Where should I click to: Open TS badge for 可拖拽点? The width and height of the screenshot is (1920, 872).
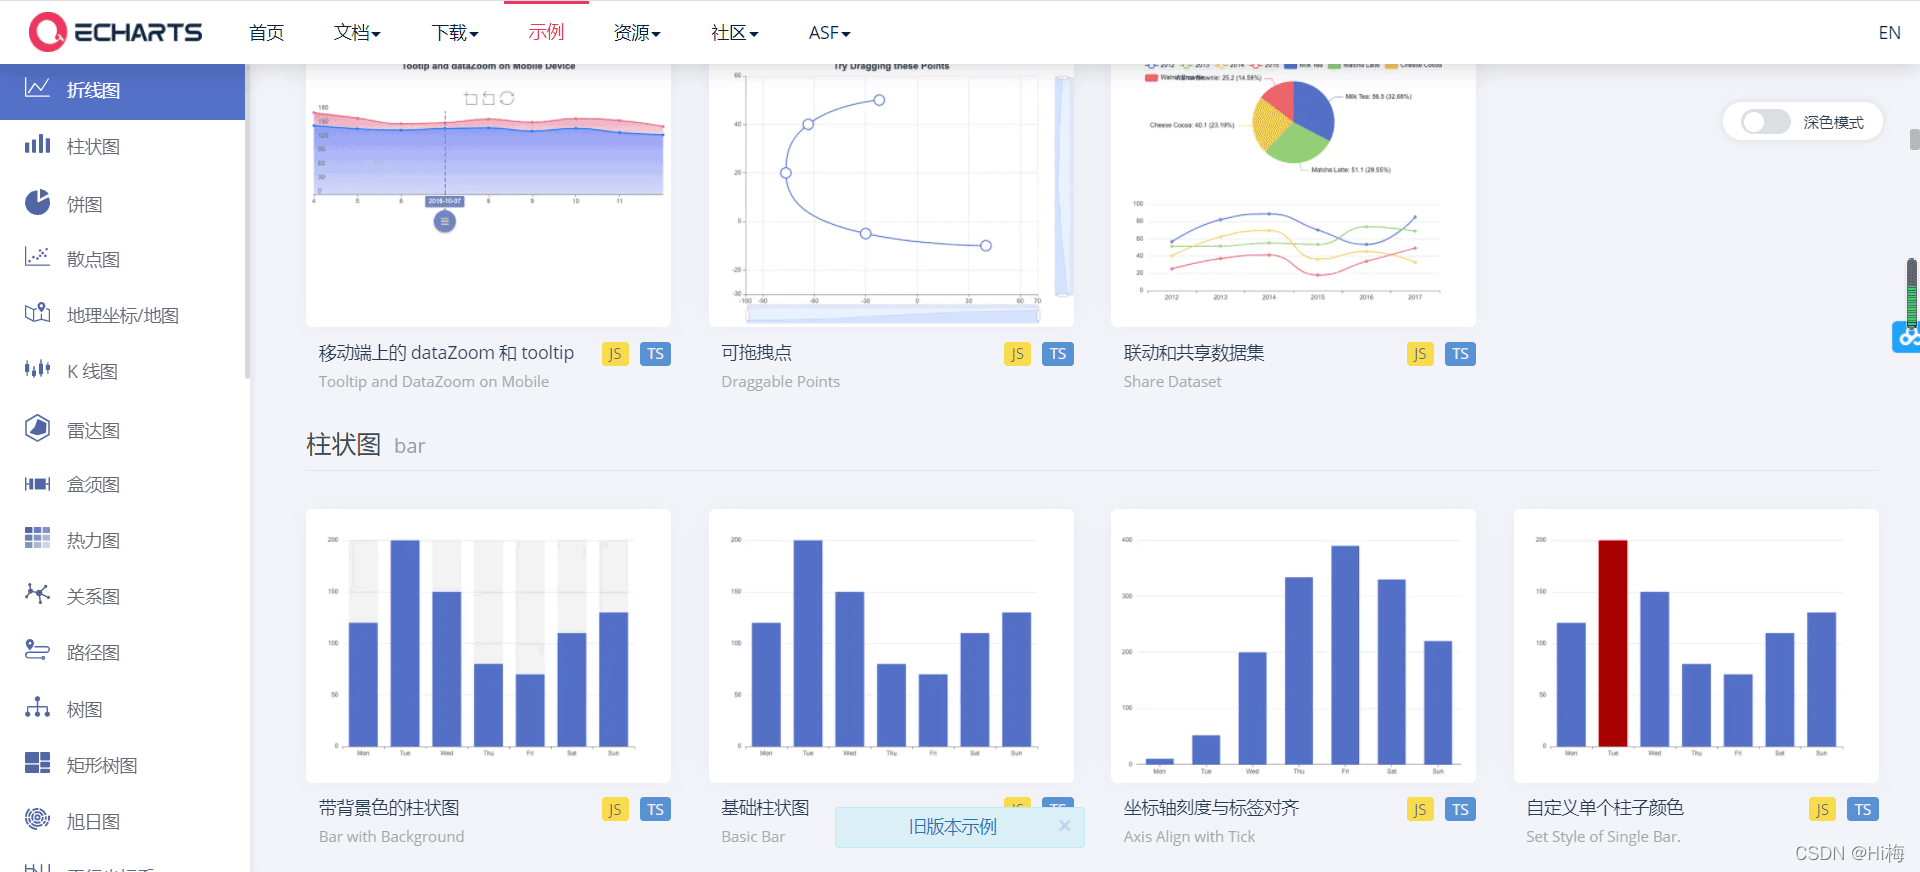pos(1058,354)
